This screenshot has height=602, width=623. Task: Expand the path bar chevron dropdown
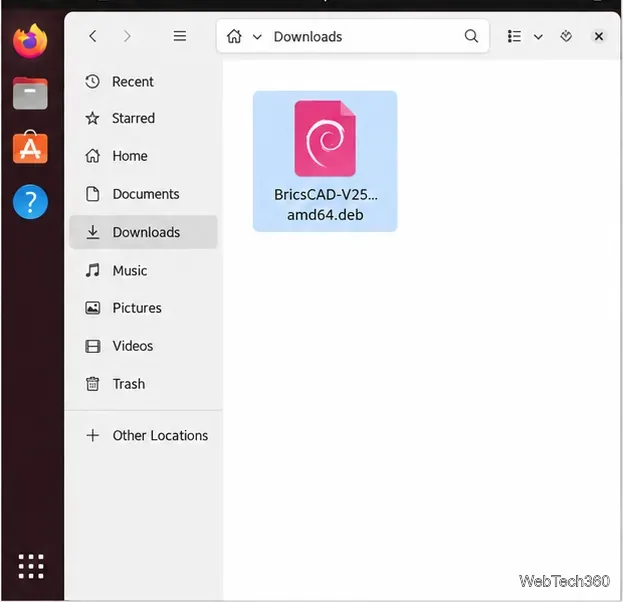(x=257, y=37)
